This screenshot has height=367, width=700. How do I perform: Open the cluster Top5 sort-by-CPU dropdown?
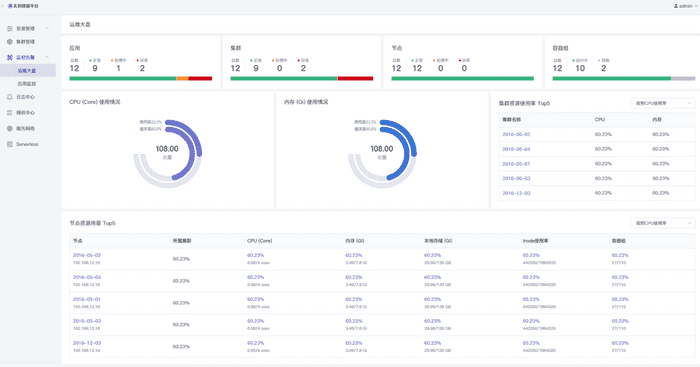pyautogui.click(x=662, y=103)
